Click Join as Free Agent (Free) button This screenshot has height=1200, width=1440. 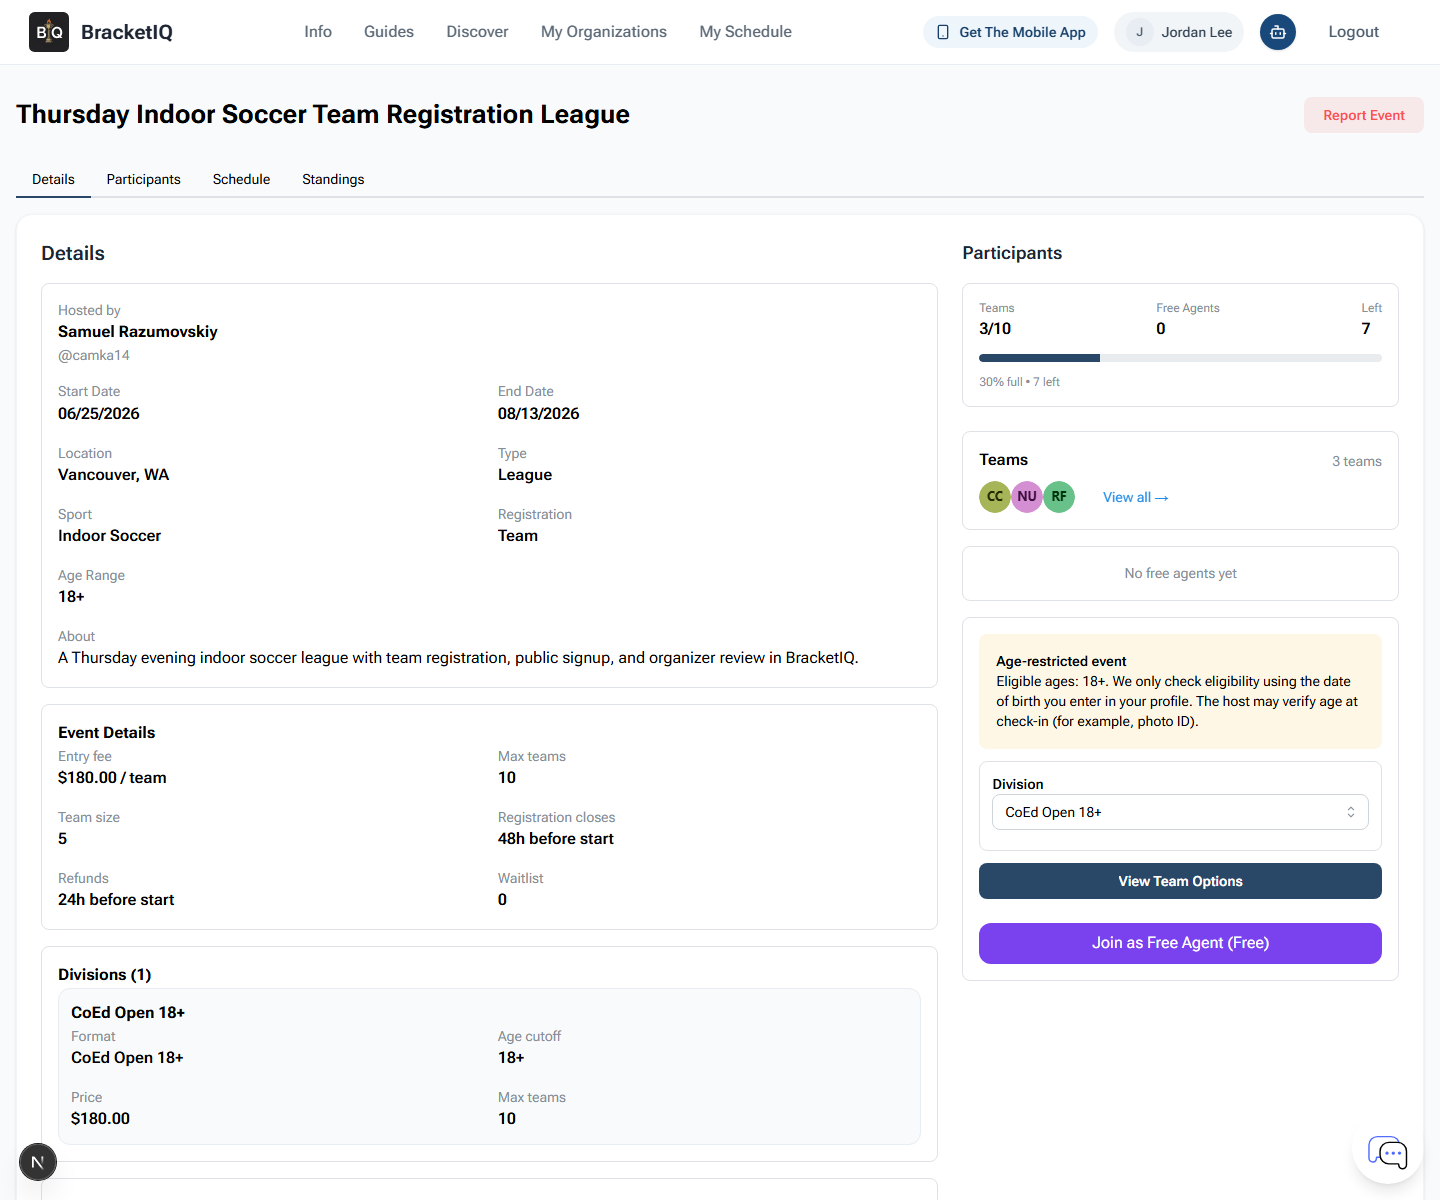pos(1180,943)
